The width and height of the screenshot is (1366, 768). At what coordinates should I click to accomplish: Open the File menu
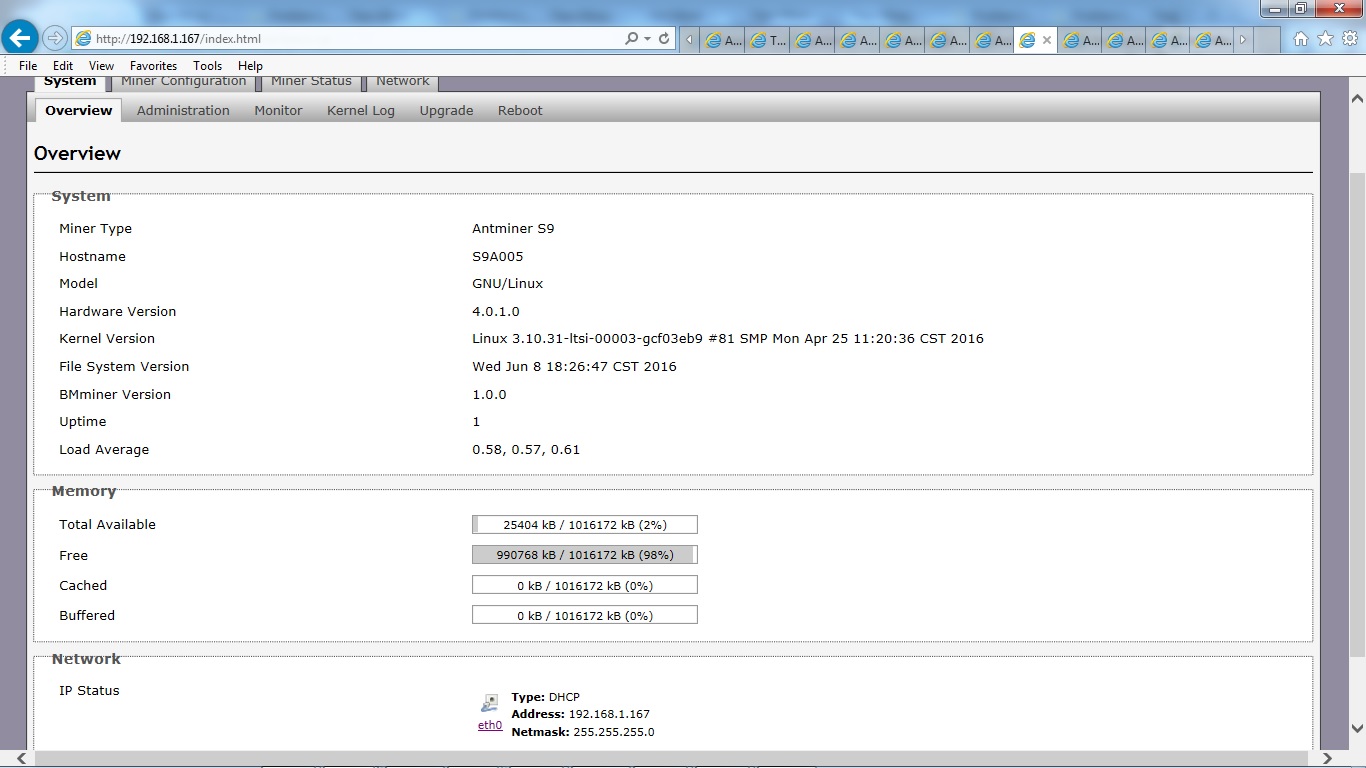coord(28,66)
